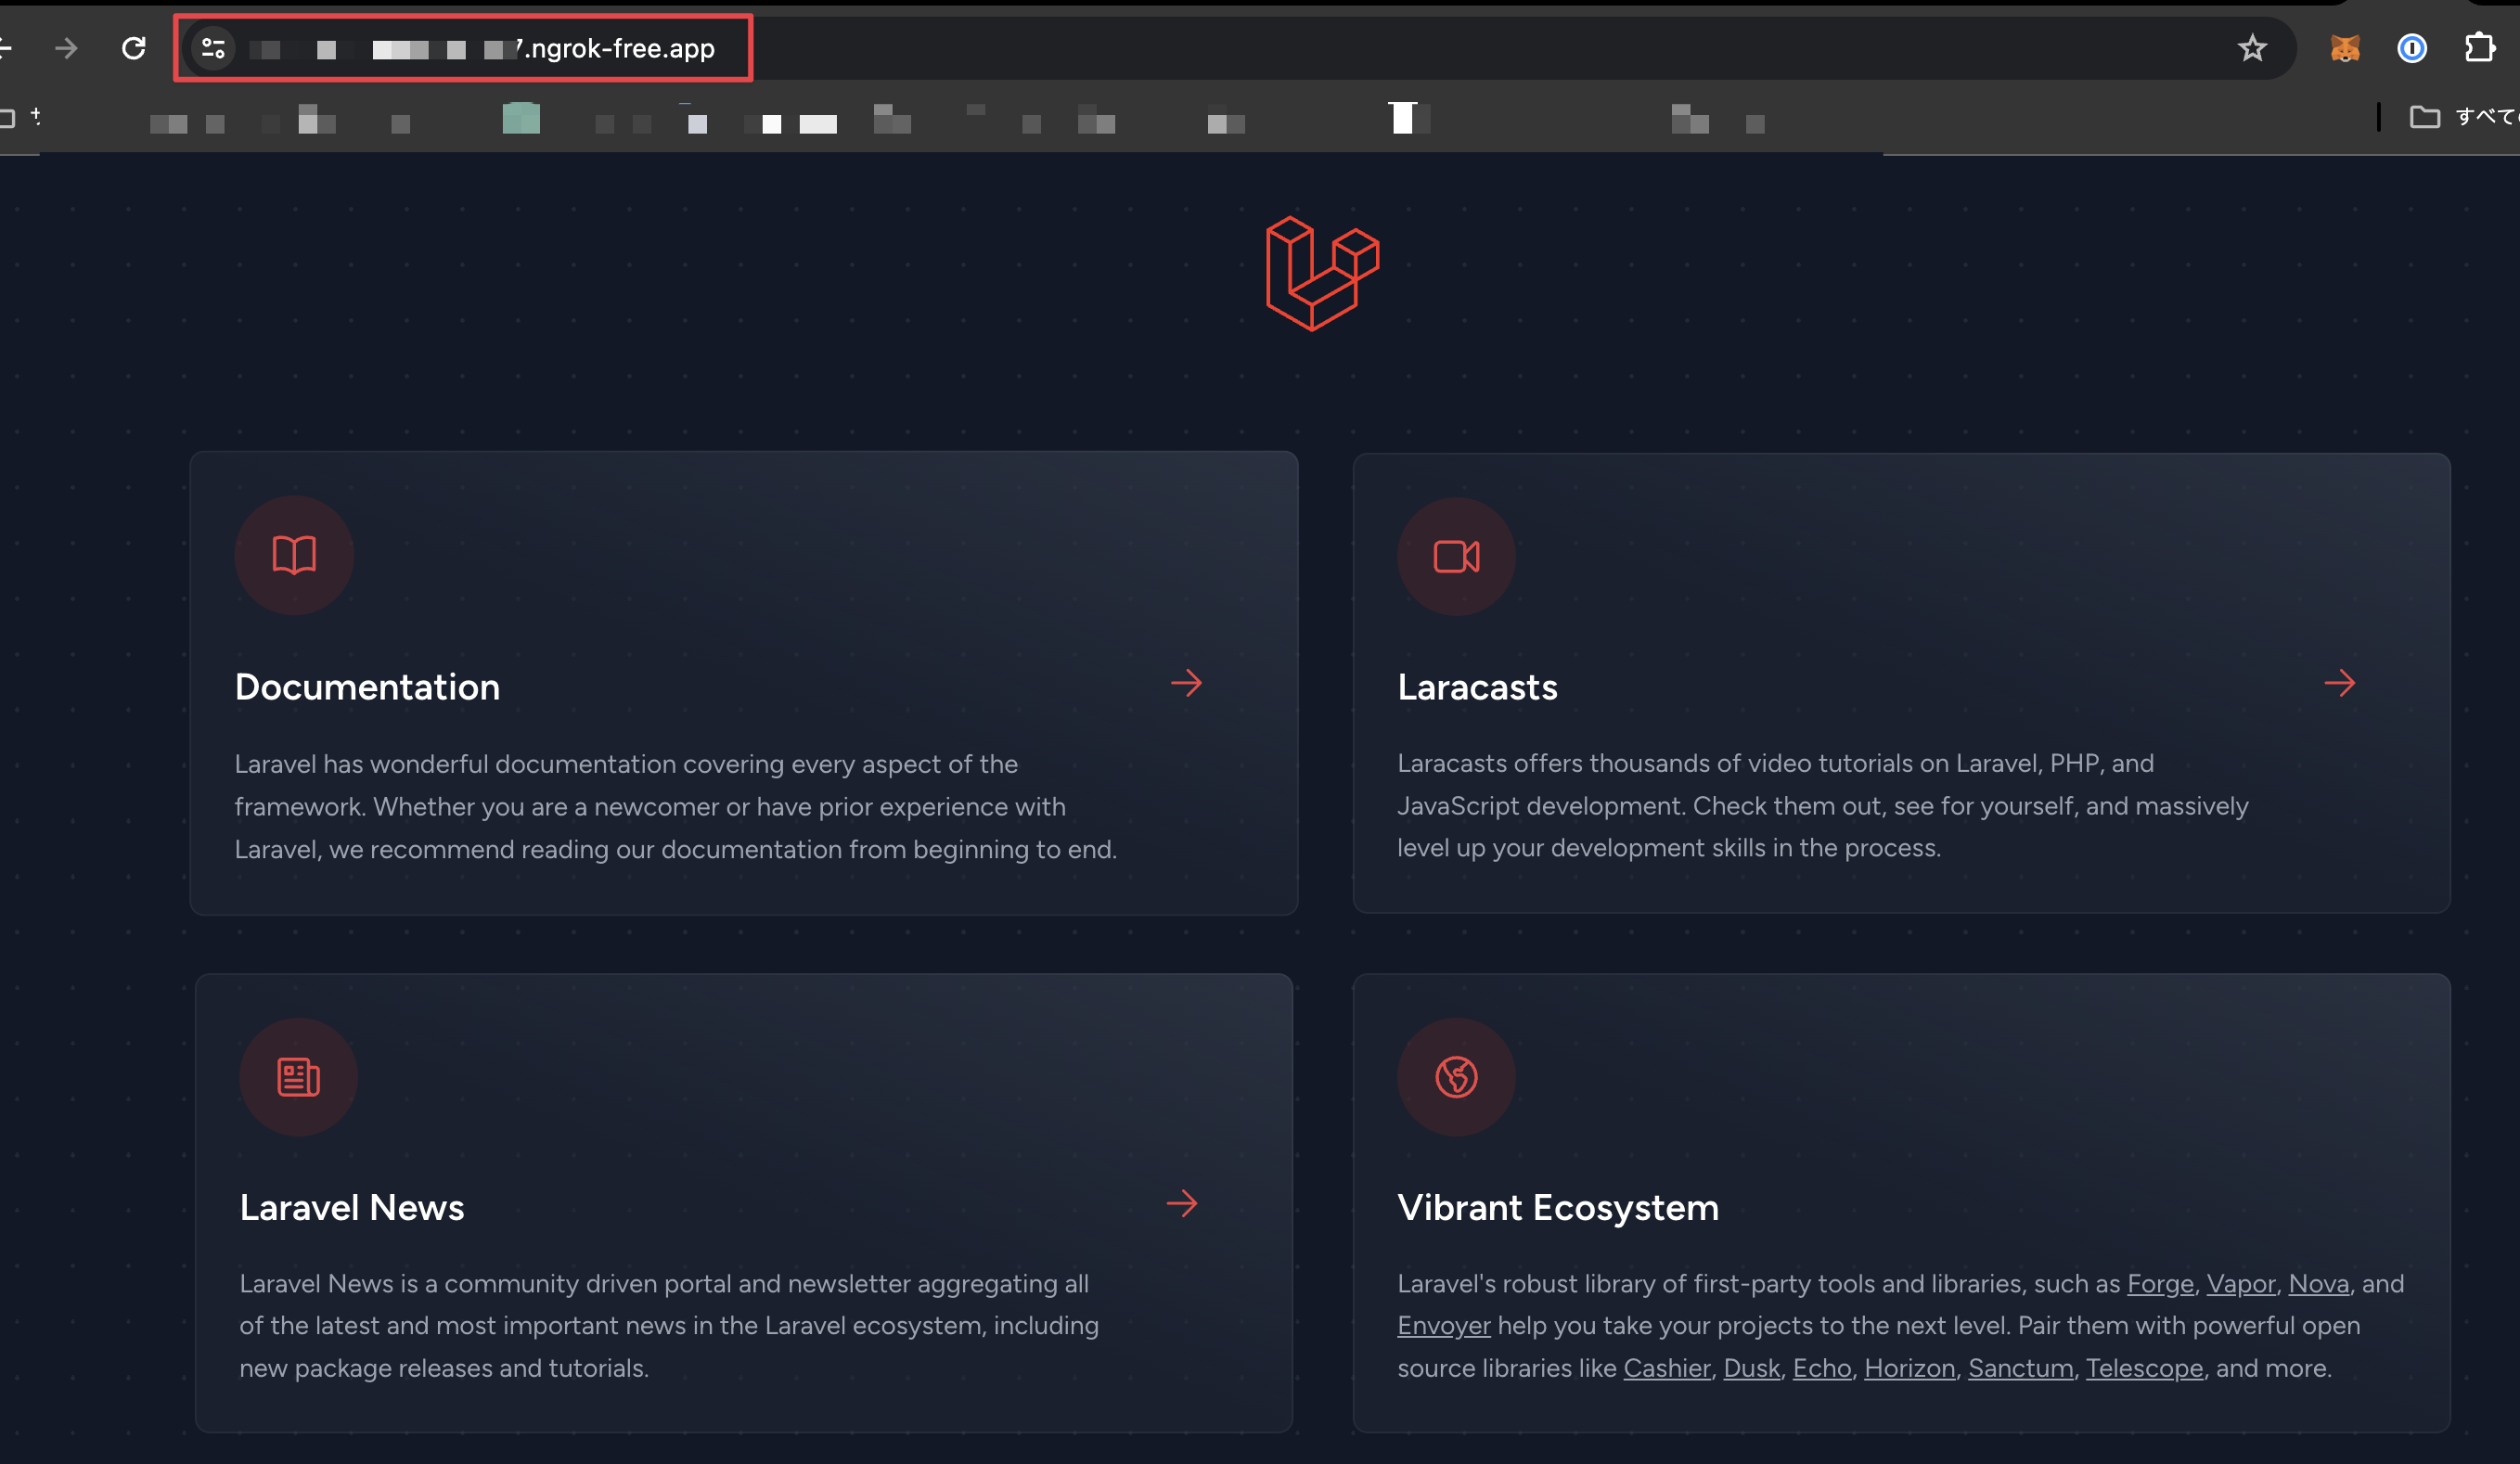Image resolution: width=2520 pixels, height=1464 pixels.
Task: Click the arrow on Laracasts card
Action: [2339, 683]
